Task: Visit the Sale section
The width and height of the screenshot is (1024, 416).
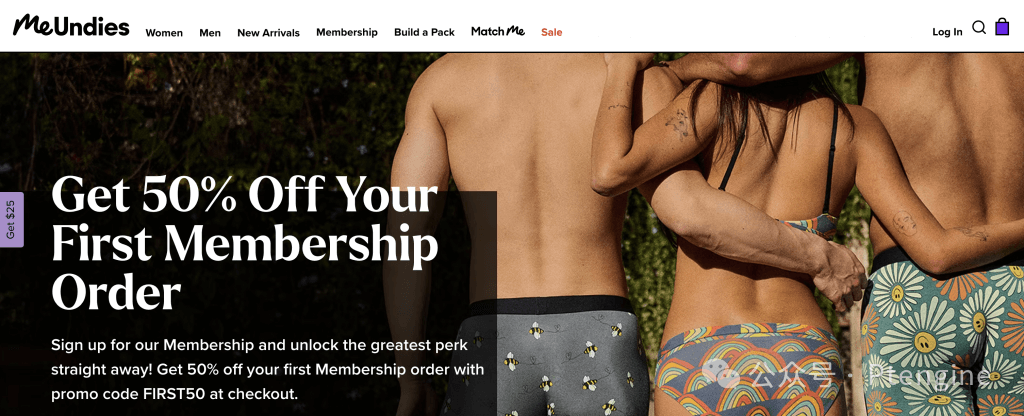Action: click(x=551, y=32)
